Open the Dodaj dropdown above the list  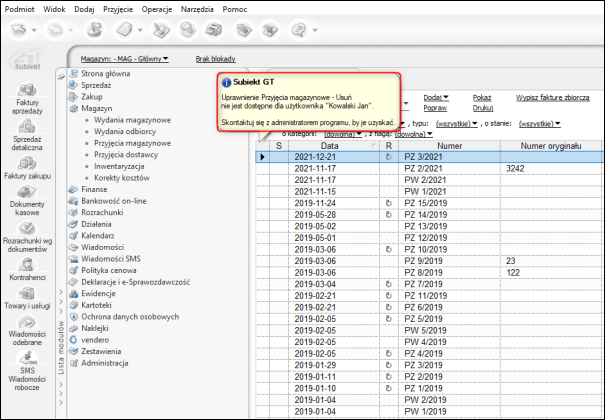tap(437, 97)
